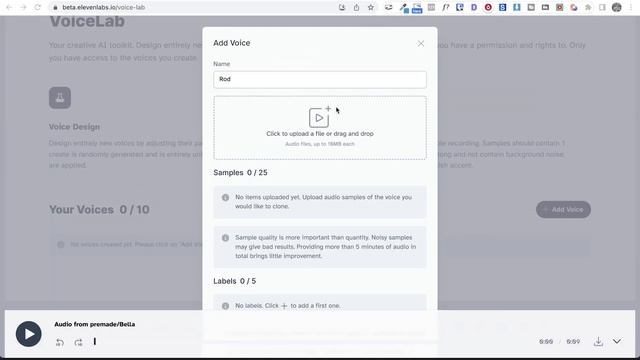This screenshot has height=360, width=640.
Task: Play the Bella audio in the player
Action: [29, 334]
